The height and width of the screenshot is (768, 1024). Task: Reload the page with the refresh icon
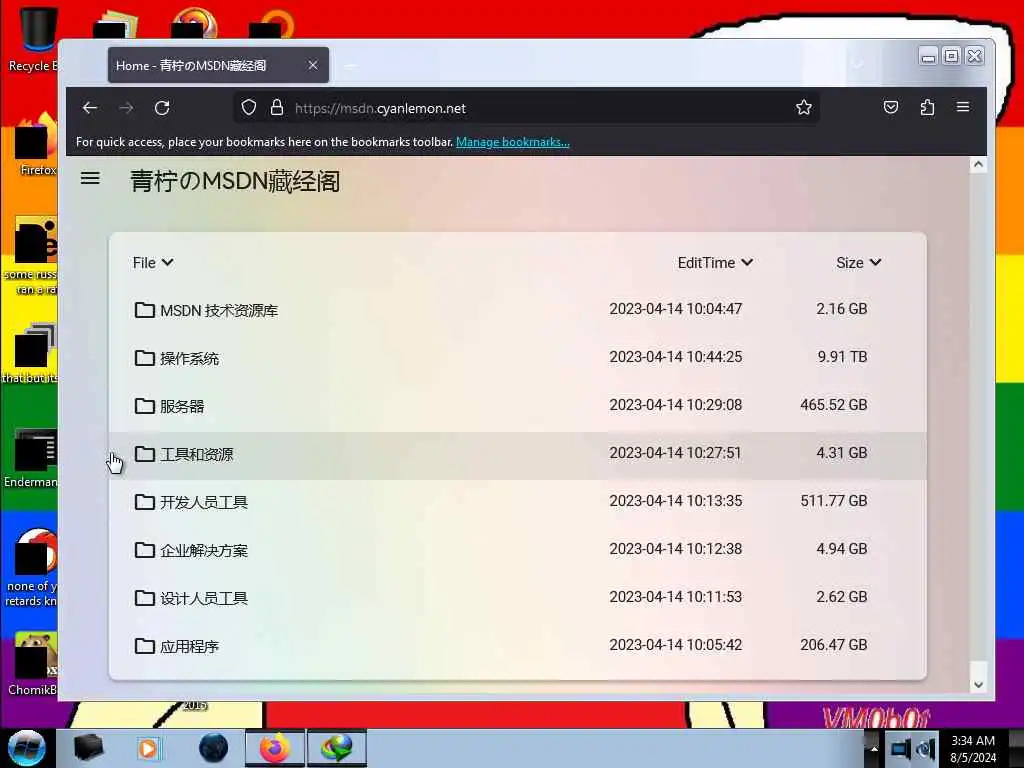pos(162,108)
